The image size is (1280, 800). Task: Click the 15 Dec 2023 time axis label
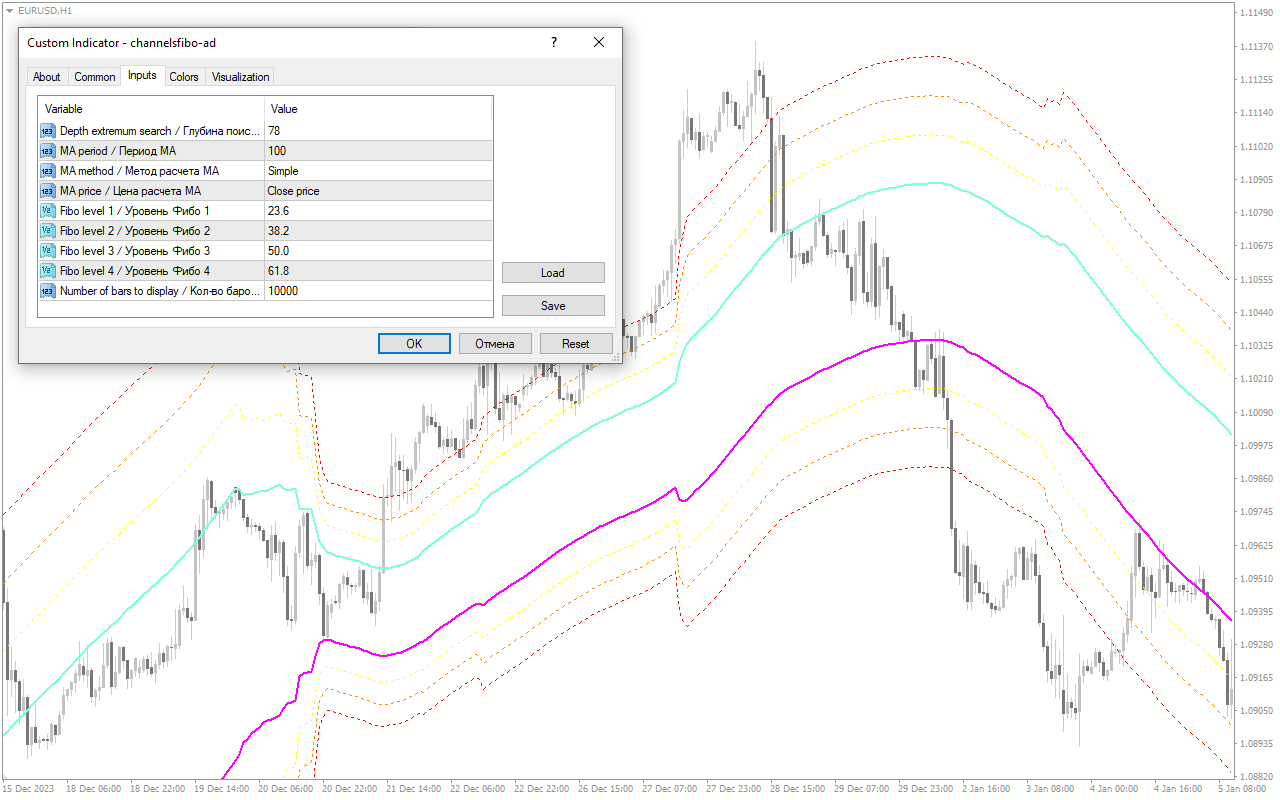pos(30,789)
